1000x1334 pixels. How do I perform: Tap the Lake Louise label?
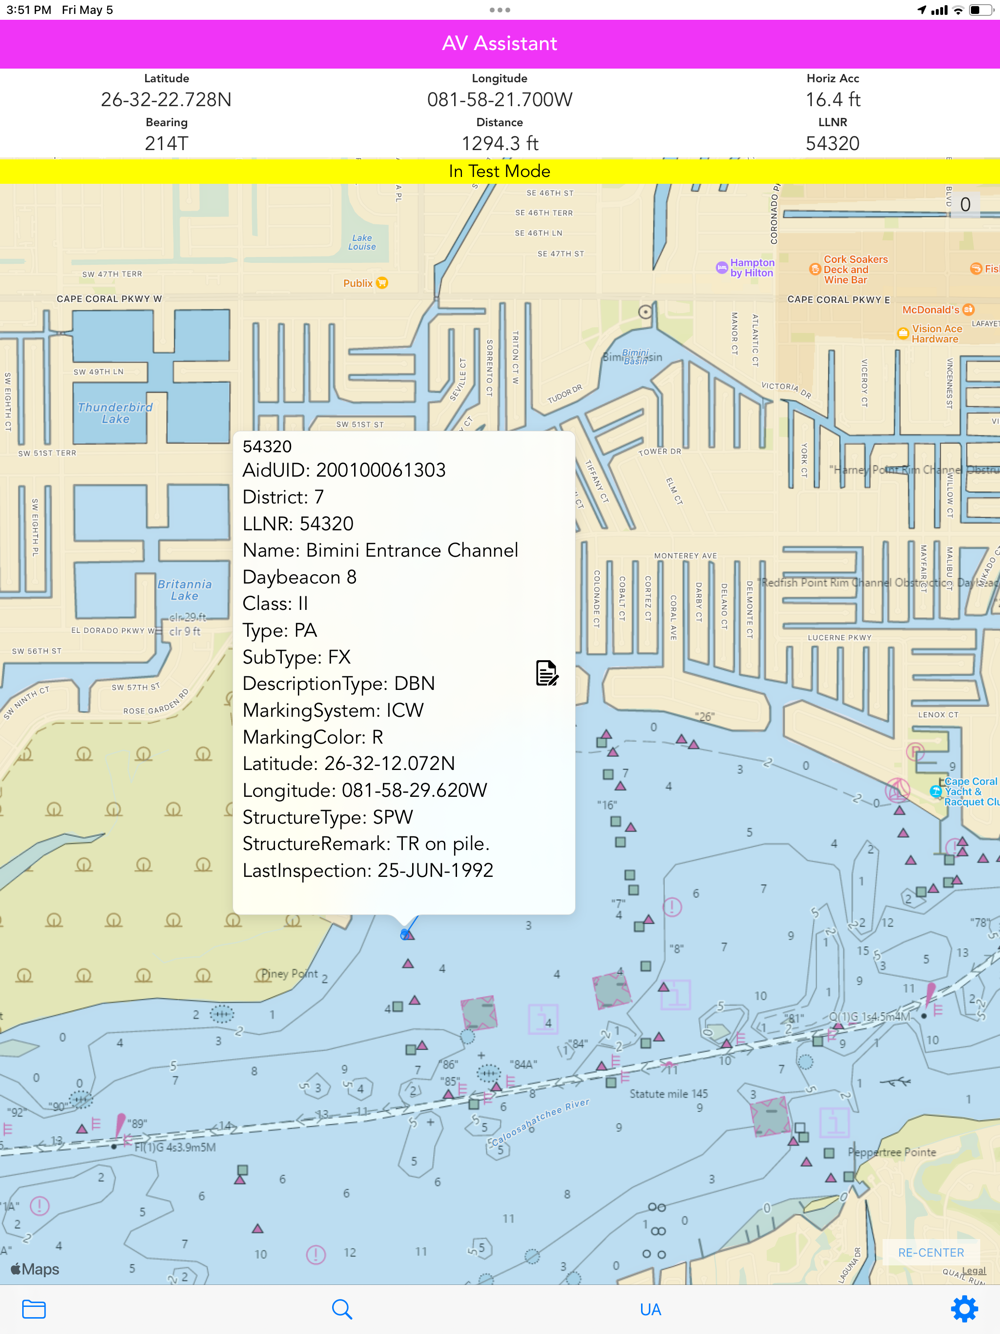362,242
